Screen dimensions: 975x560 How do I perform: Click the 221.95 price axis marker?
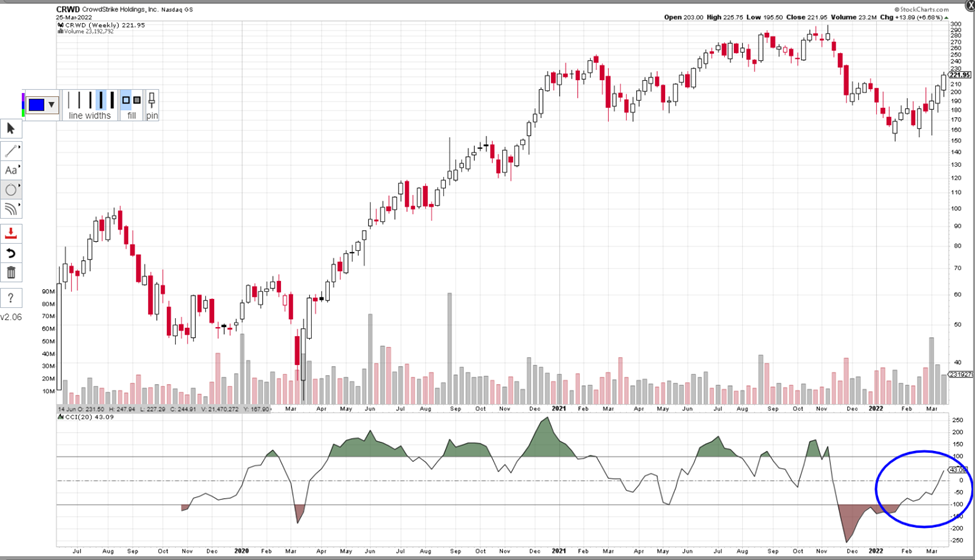point(960,75)
